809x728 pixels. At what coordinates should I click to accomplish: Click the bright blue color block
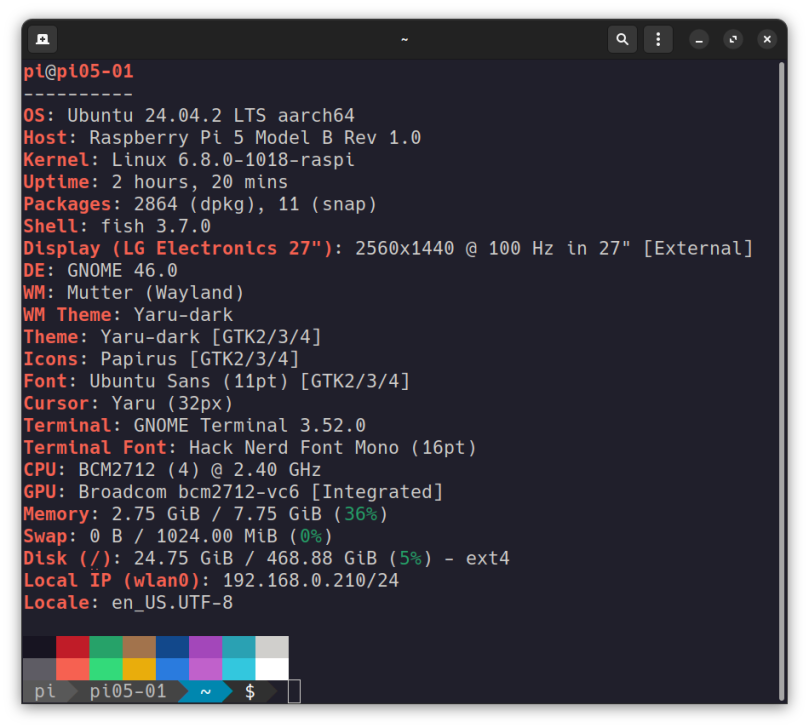pyautogui.click(x=172, y=669)
